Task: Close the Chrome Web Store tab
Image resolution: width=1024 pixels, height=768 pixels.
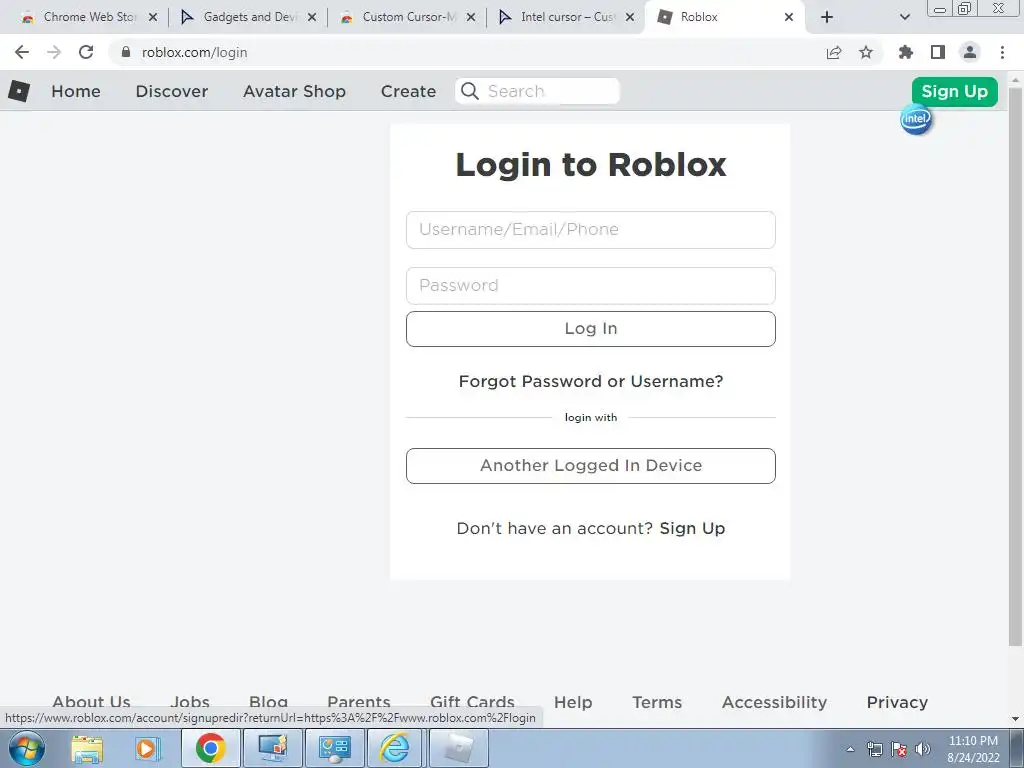Action: pos(153,17)
